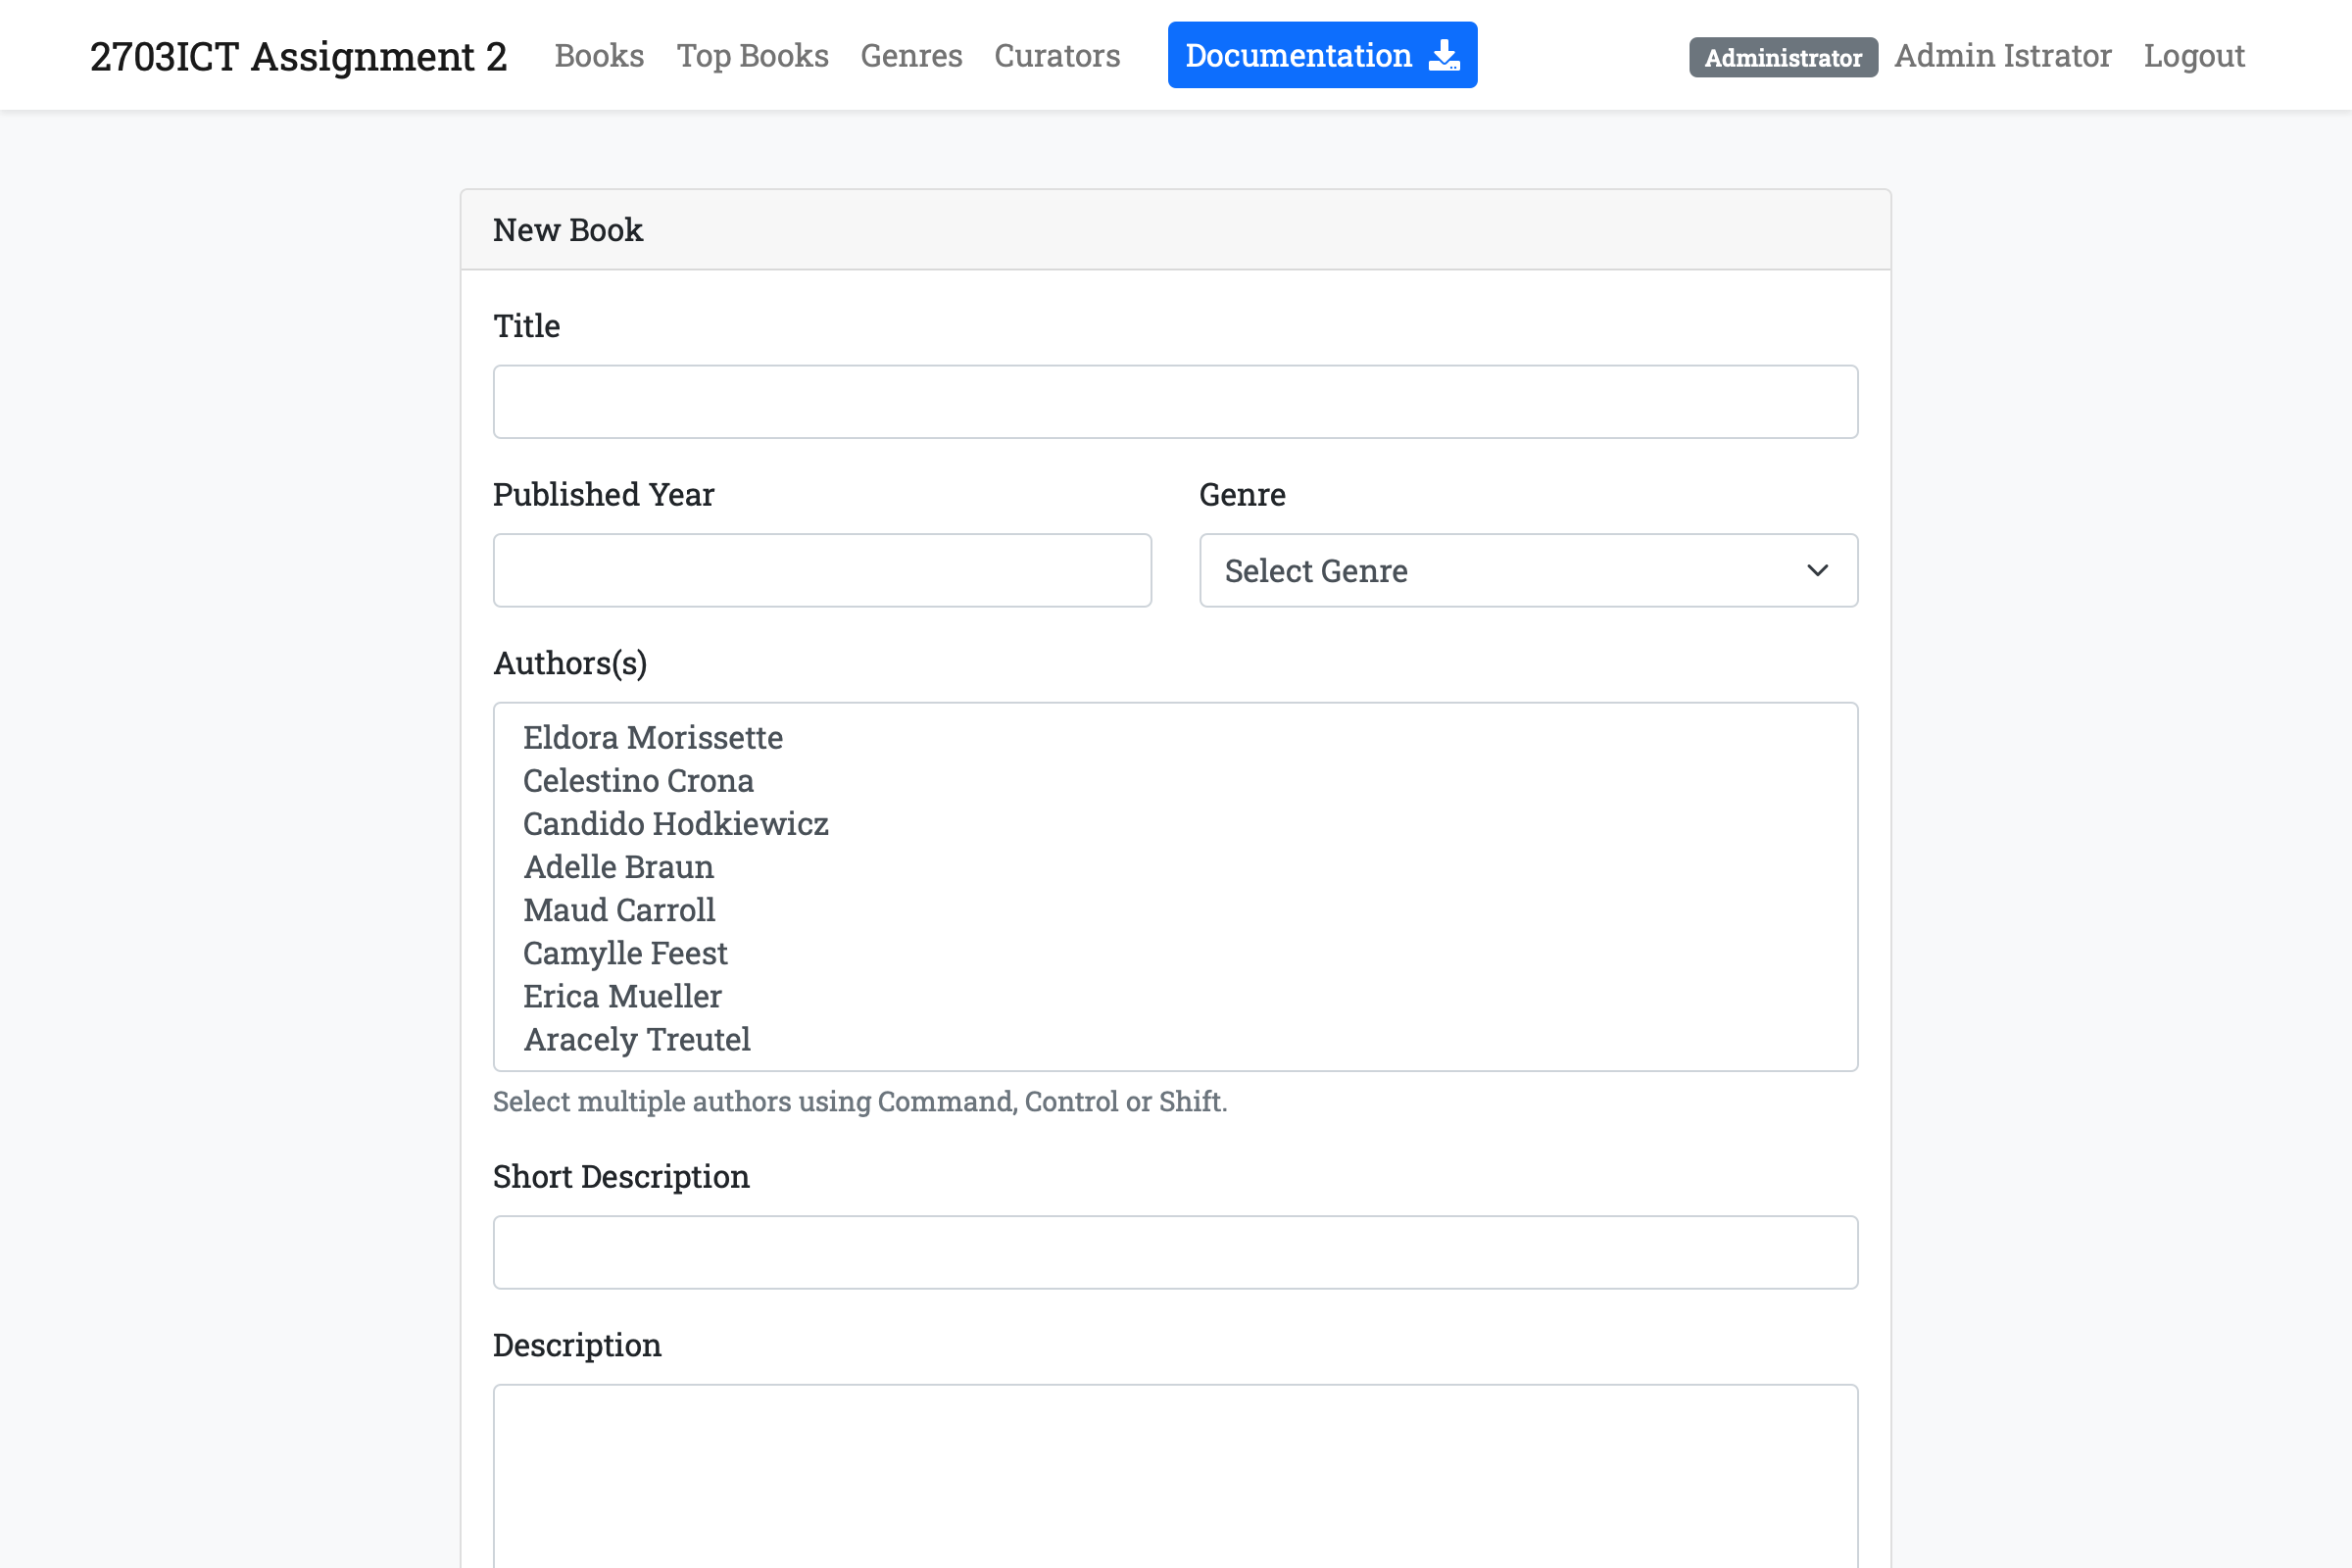
Task: Click the Genre label
Action: (x=1242, y=494)
